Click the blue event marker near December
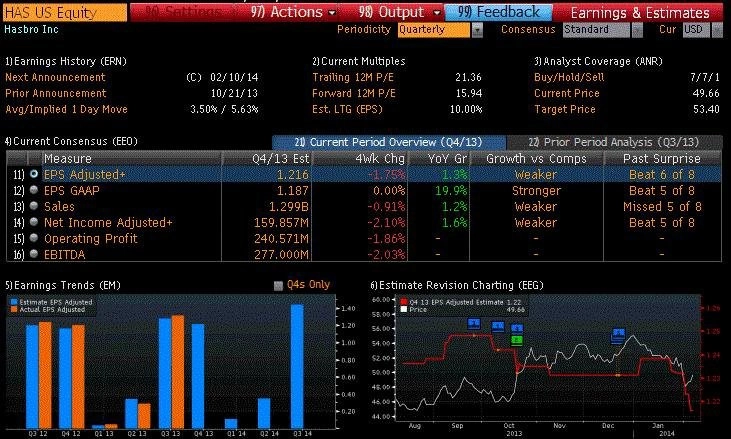 [619, 334]
